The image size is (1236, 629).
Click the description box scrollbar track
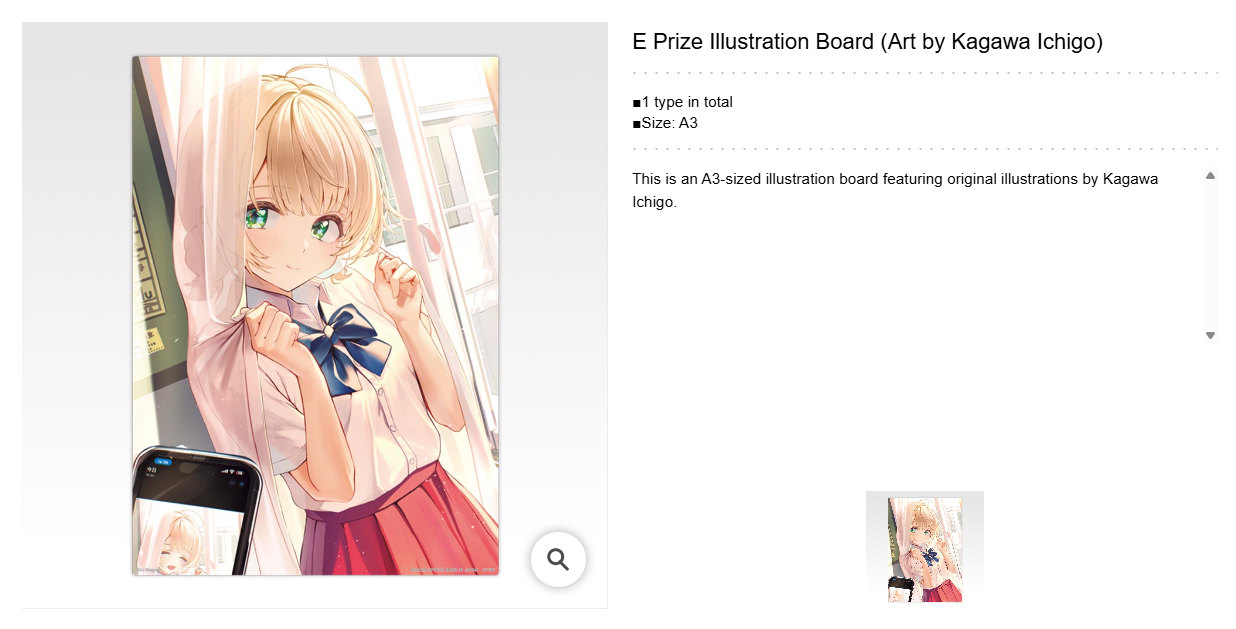(x=1210, y=255)
